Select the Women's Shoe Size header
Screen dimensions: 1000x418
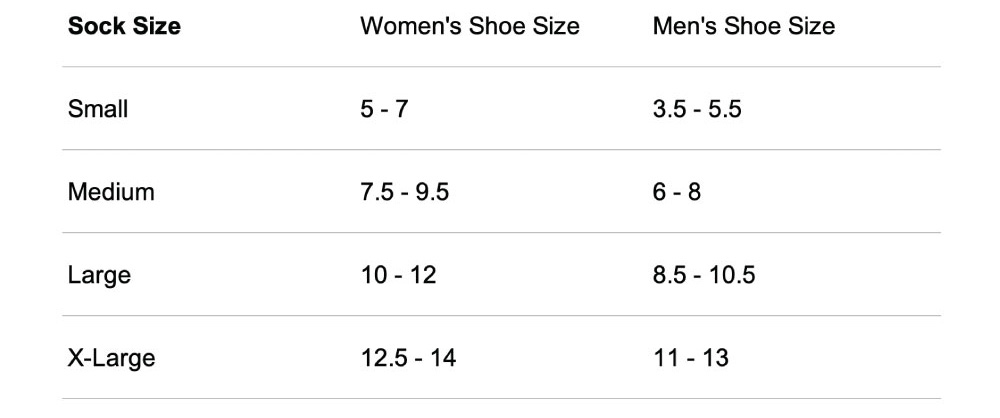469,26
